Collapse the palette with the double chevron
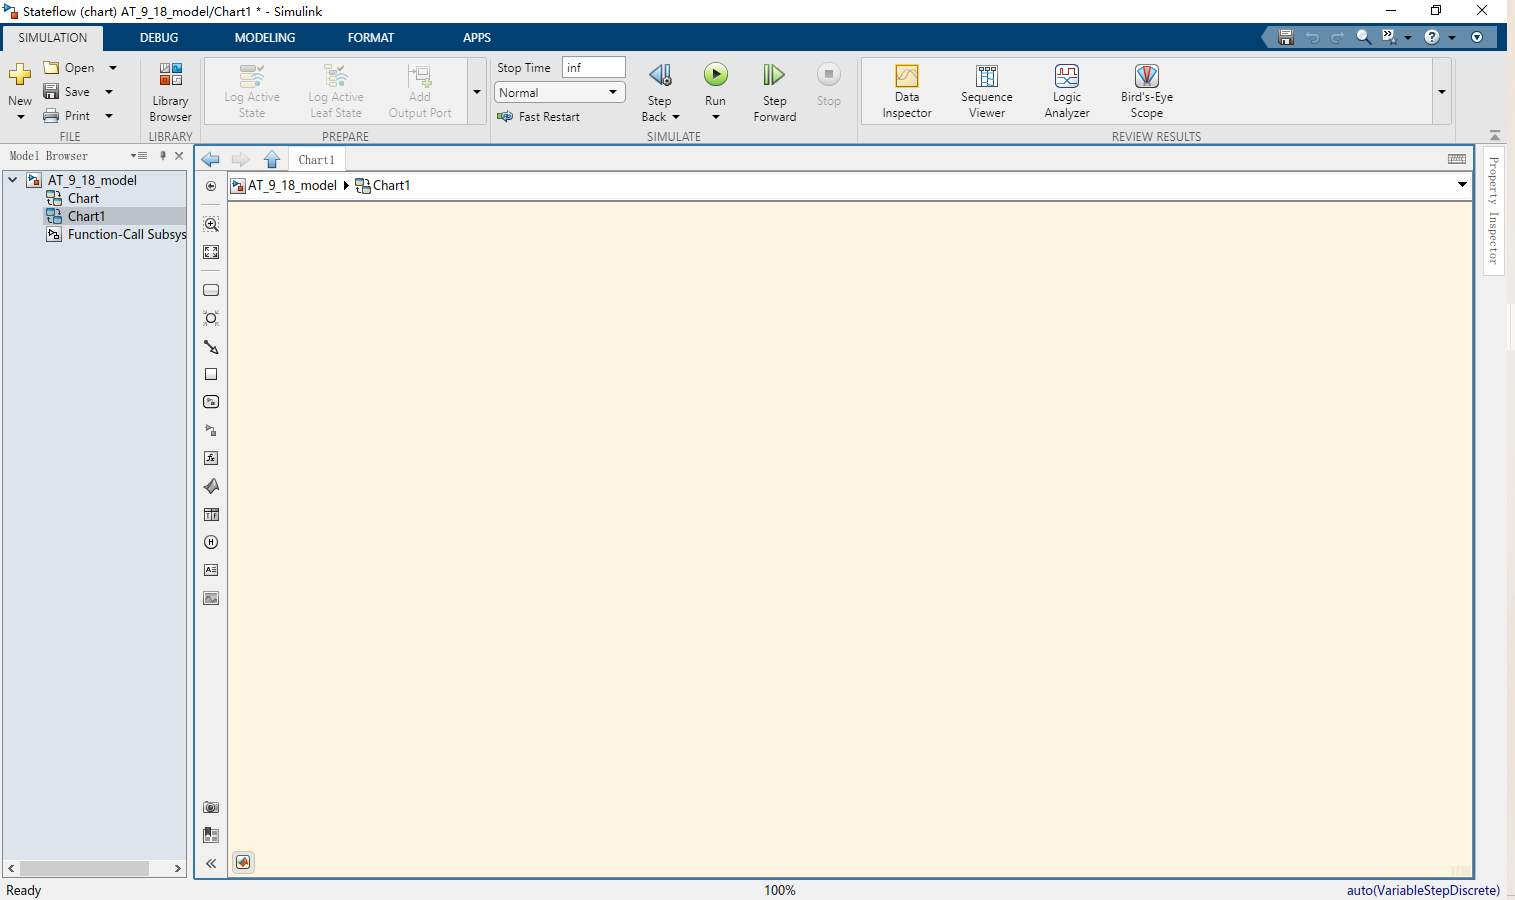Screen dimensions: 1515x900 coord(211,863)
